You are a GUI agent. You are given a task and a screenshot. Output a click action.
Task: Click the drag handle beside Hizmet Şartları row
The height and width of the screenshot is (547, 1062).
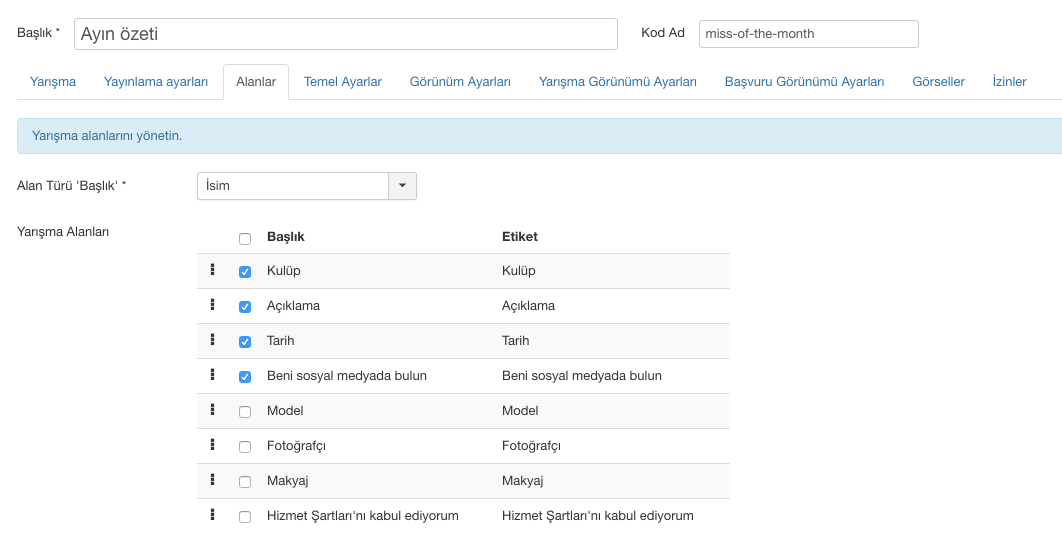pyautogui.click(x=212, y=515)
